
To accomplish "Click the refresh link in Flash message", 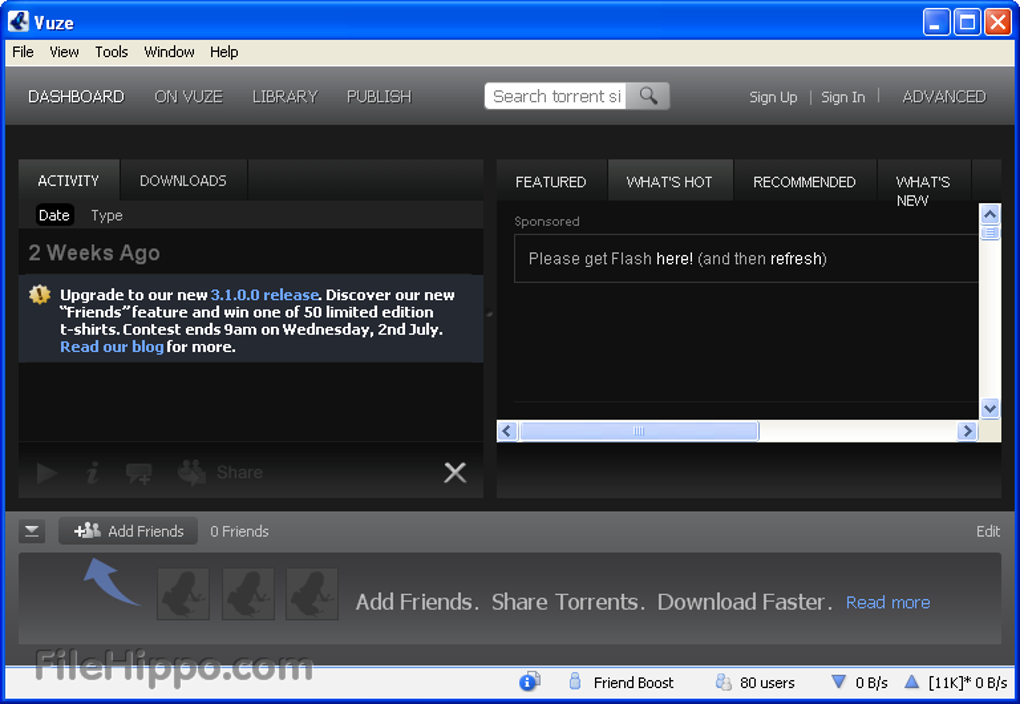I will pyautogui.click(x=796, y=259).
